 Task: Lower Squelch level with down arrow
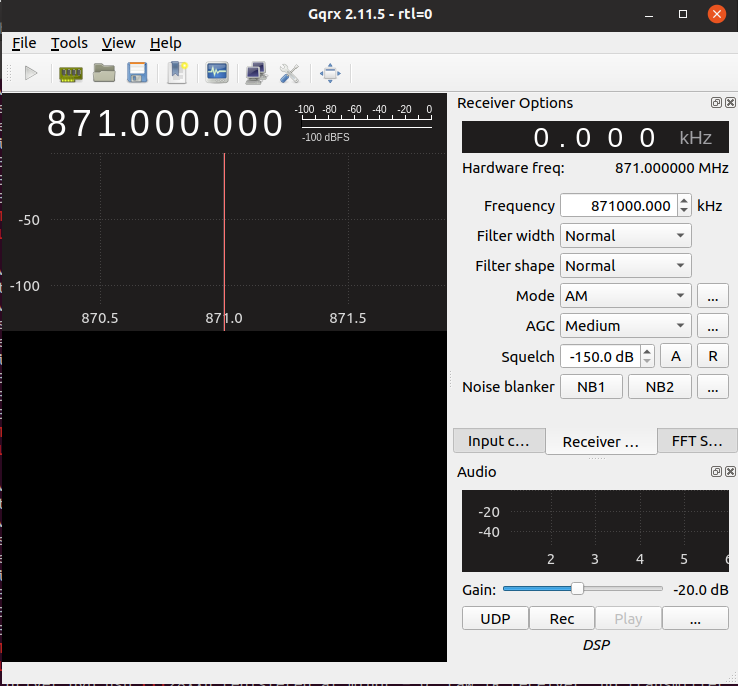(x=648, y=361)
